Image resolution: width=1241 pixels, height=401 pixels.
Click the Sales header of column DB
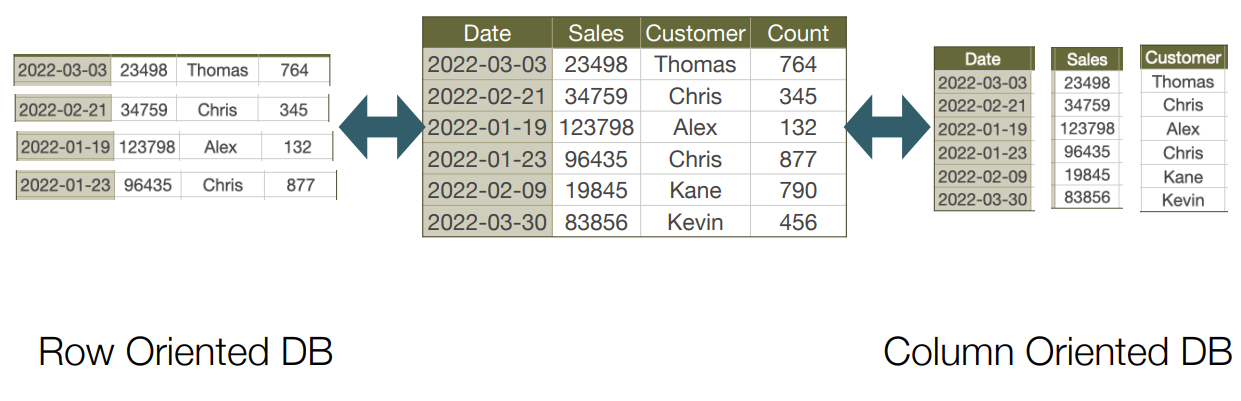(x=1086, y=59)
